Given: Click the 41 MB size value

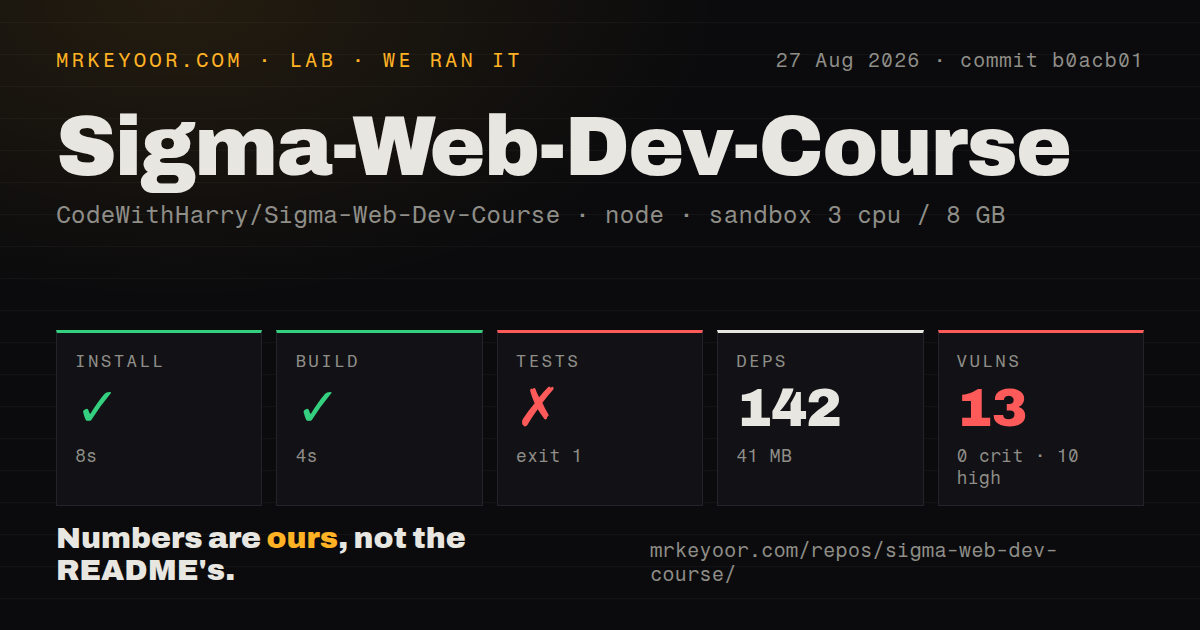Looking at the screenshot, I should 764,456.
